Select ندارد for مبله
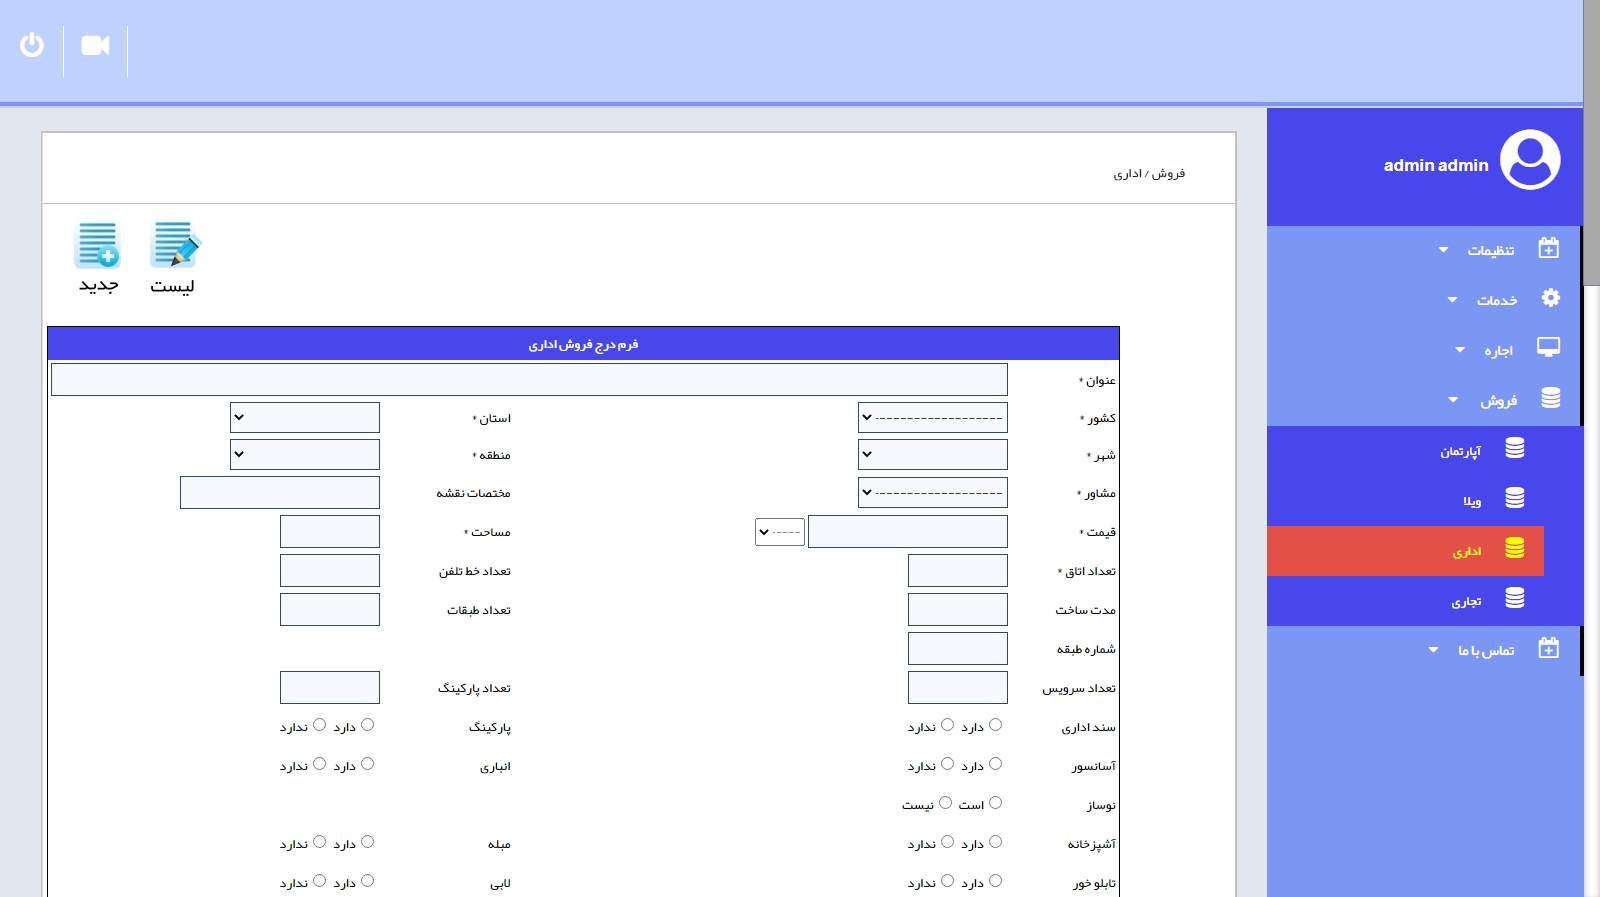The width and height of the screenshot is (1600, 897). 319,842
